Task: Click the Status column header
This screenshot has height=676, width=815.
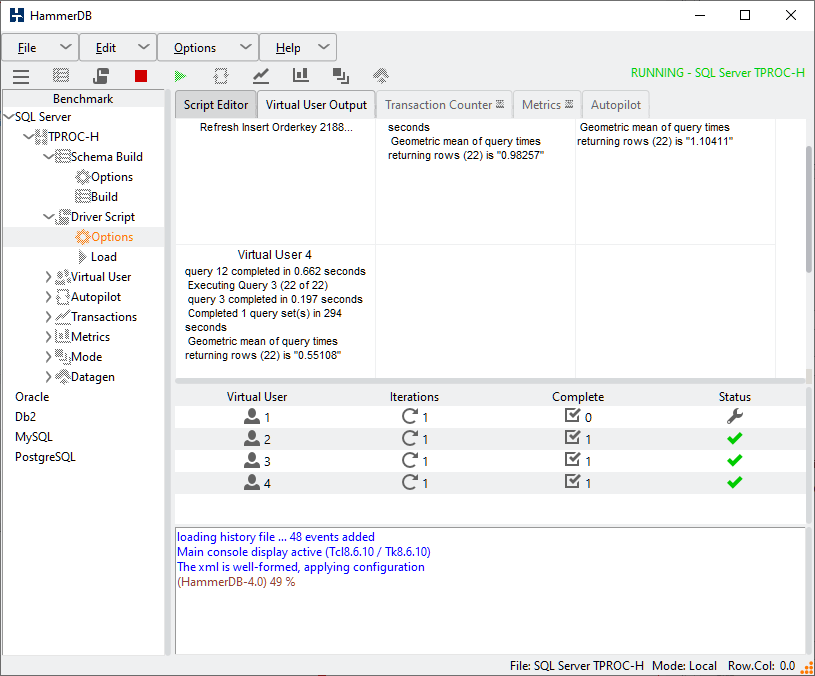Action: [x=734, y=397]
